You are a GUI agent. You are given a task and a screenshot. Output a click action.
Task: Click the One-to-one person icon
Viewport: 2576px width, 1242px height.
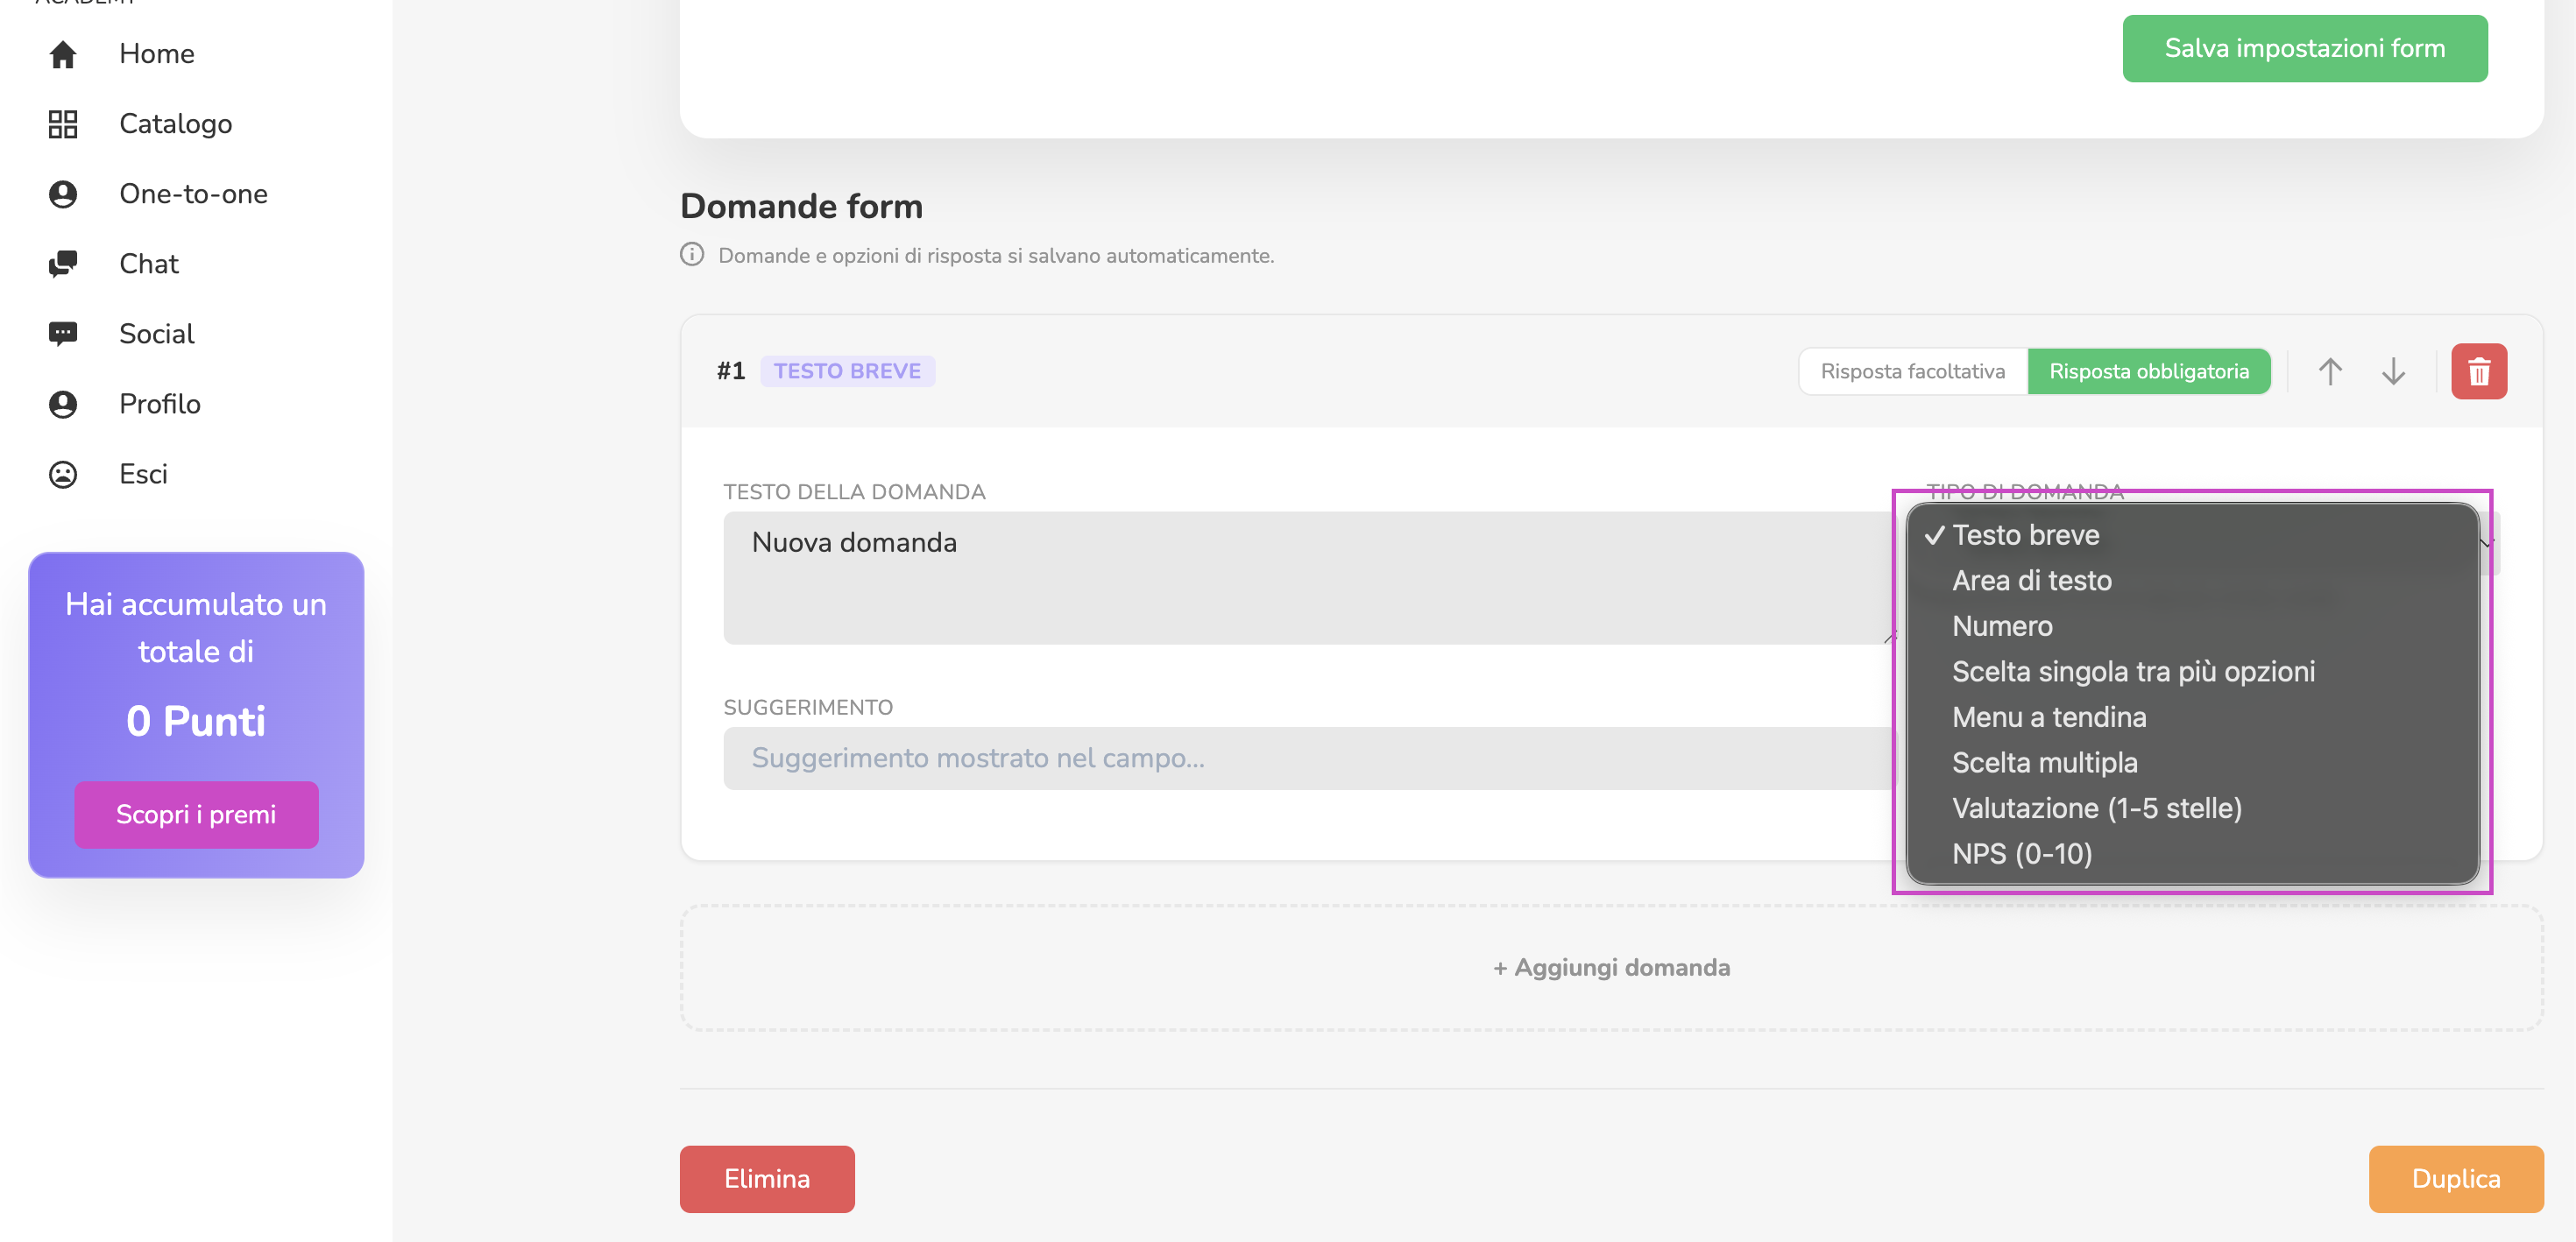pos(63,194)
